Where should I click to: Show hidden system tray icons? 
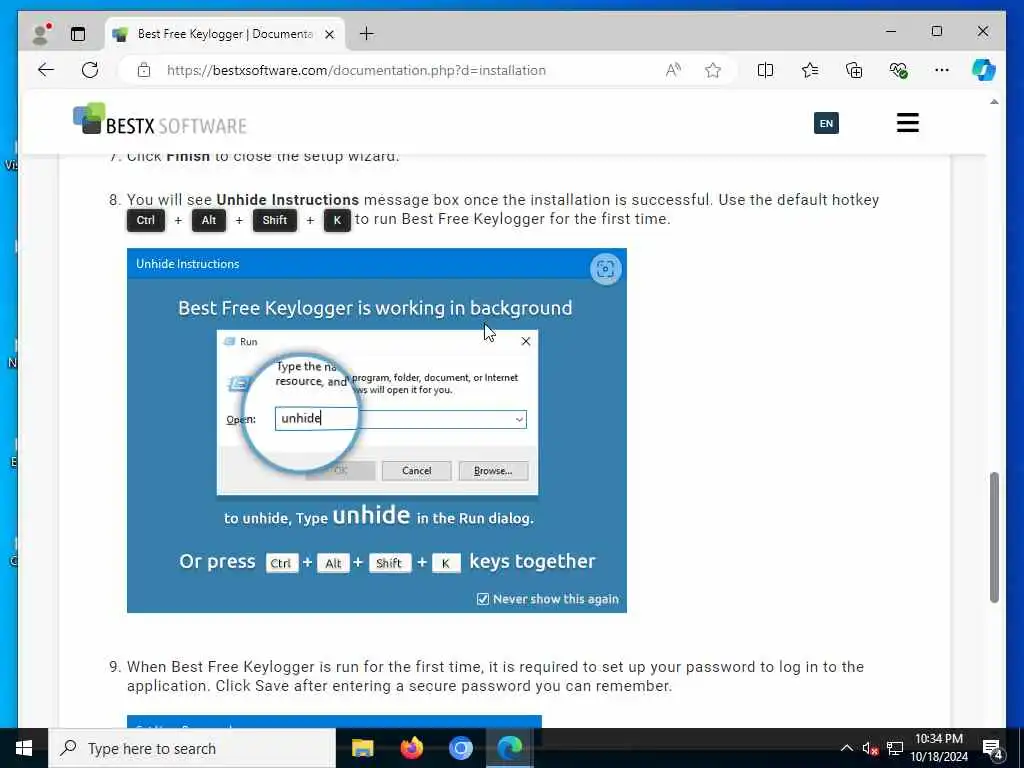846,748
